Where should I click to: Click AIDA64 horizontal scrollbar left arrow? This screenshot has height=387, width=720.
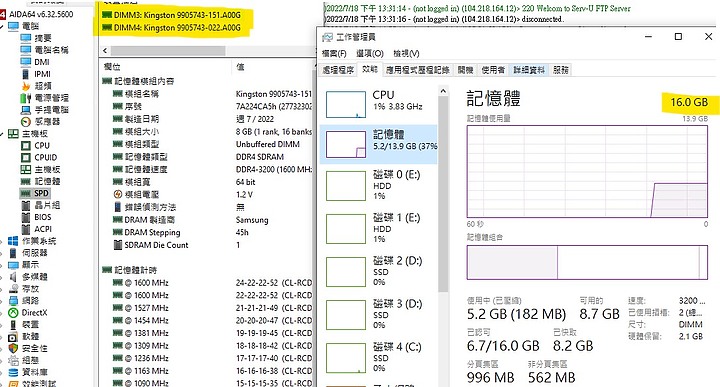click(105, 50)
